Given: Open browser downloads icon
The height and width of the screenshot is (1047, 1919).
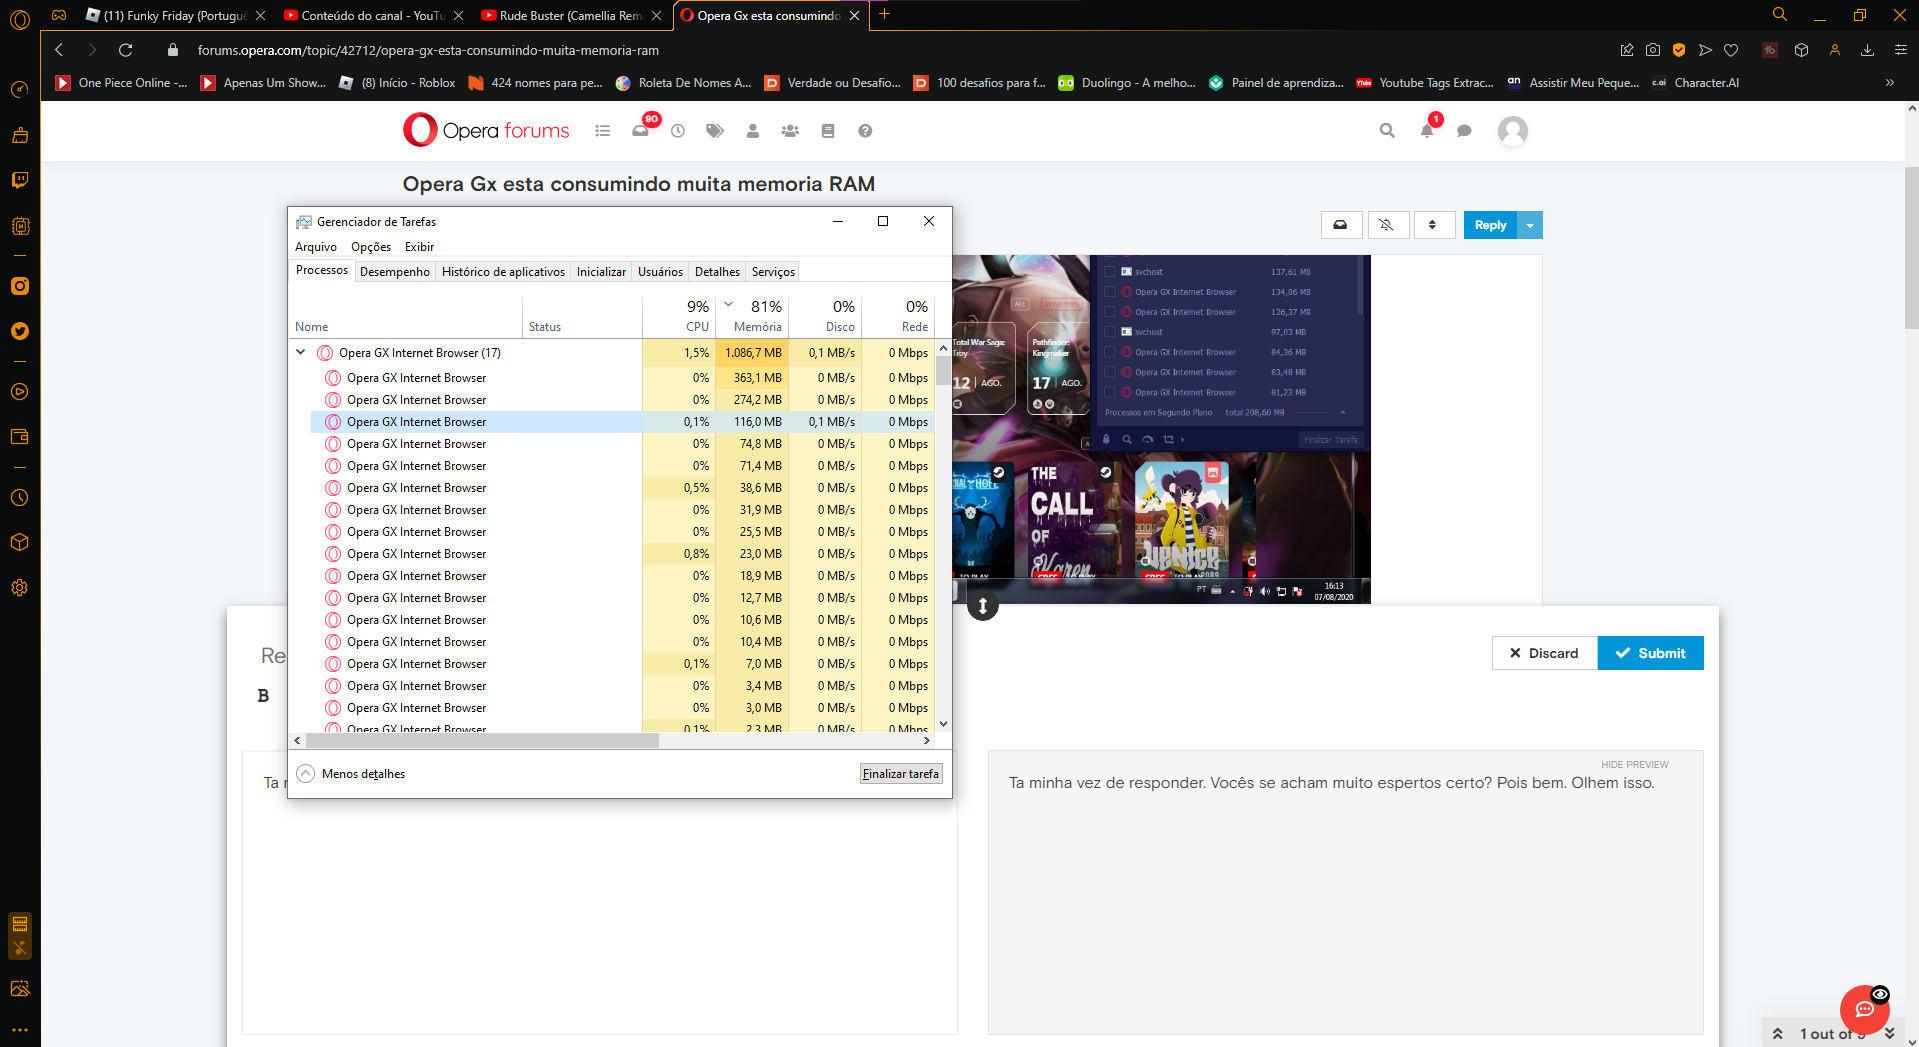Looking at the screenshot, I should [1867, 50].
